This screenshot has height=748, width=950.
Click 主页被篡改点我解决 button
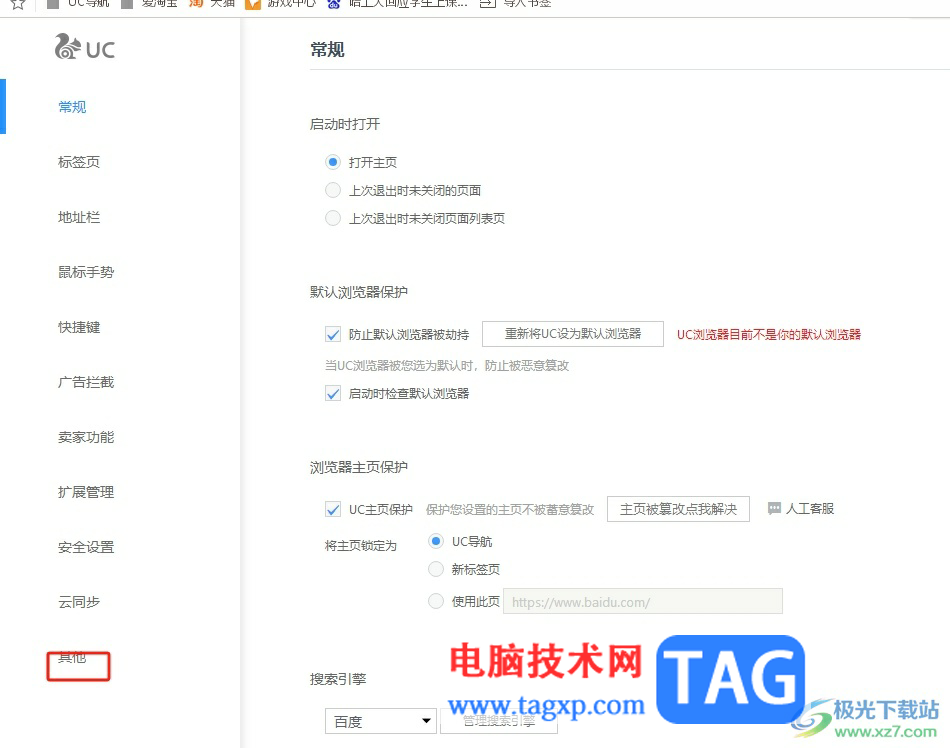pyautogui.click(x=678, y=508)
